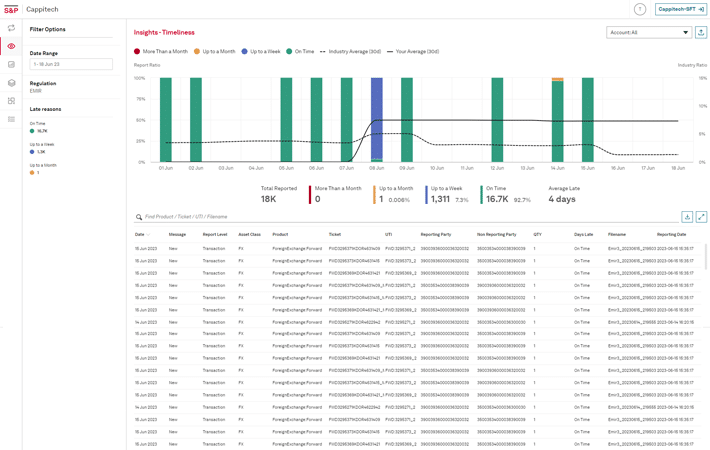Sort by the Date column arrow

[149, 235]
